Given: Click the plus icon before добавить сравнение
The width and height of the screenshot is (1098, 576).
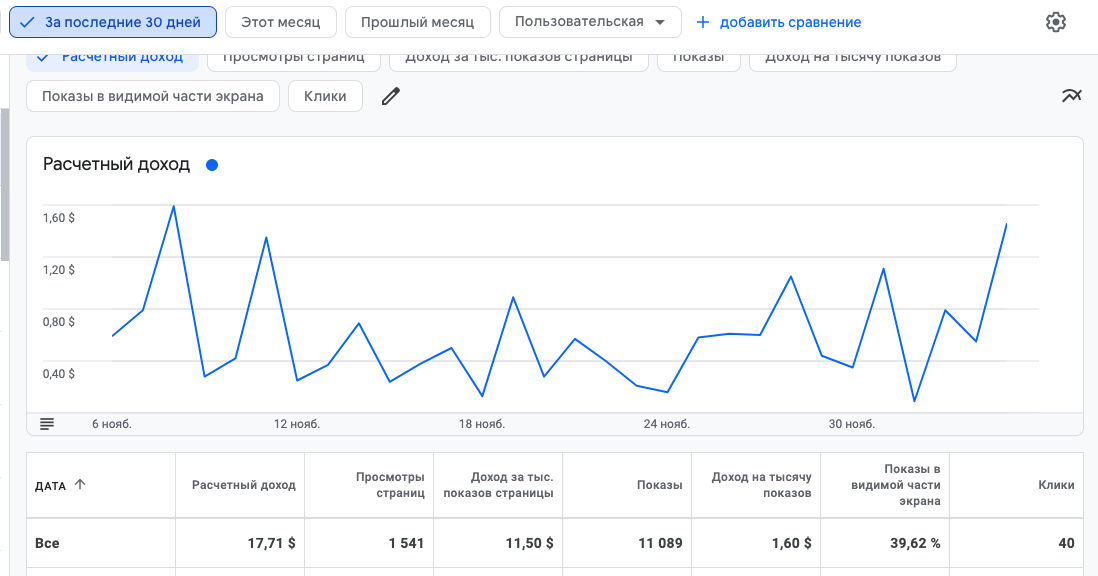Looking at the screenshot, I should (703, 22).
